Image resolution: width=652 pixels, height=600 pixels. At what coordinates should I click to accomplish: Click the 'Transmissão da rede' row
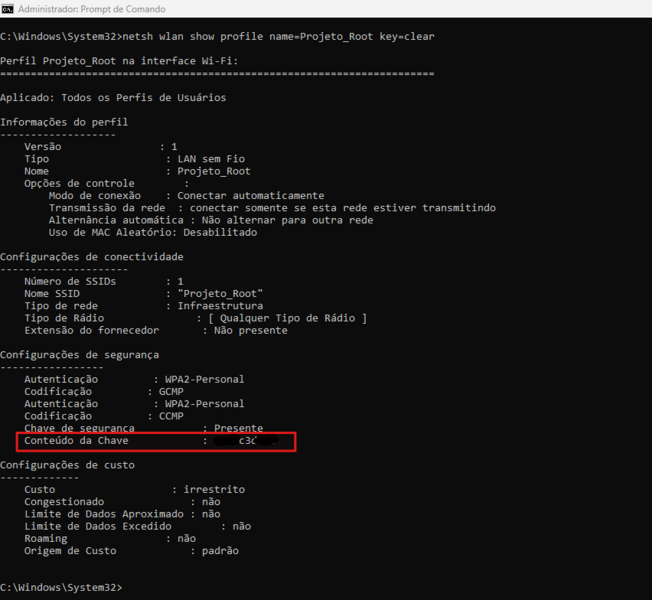(272, 208)
